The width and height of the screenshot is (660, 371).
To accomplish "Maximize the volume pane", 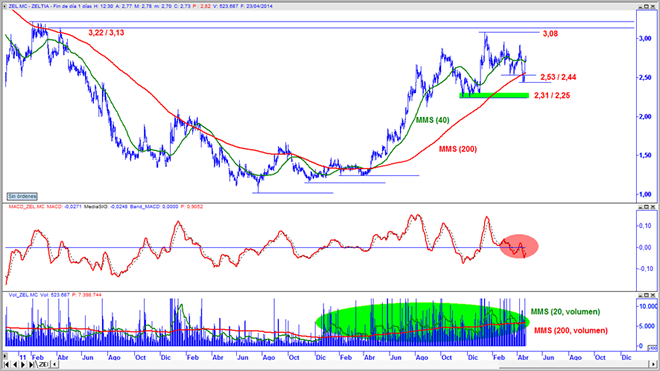I will click(x=647, y=295).
